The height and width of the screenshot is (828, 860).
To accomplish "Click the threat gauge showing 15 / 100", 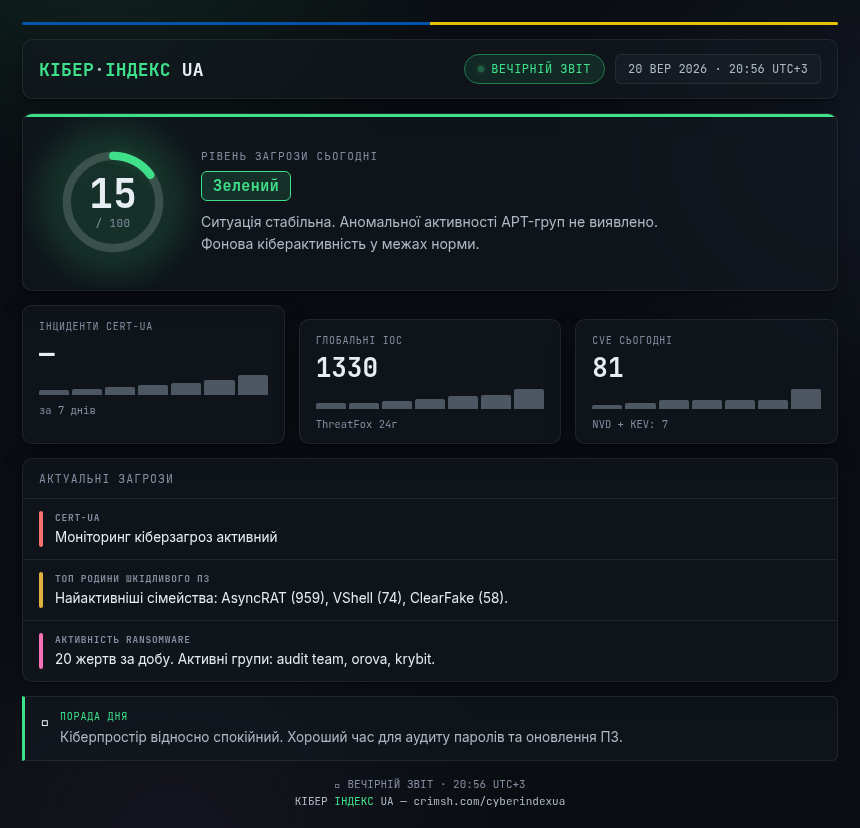I will click(x=113, y=202).
